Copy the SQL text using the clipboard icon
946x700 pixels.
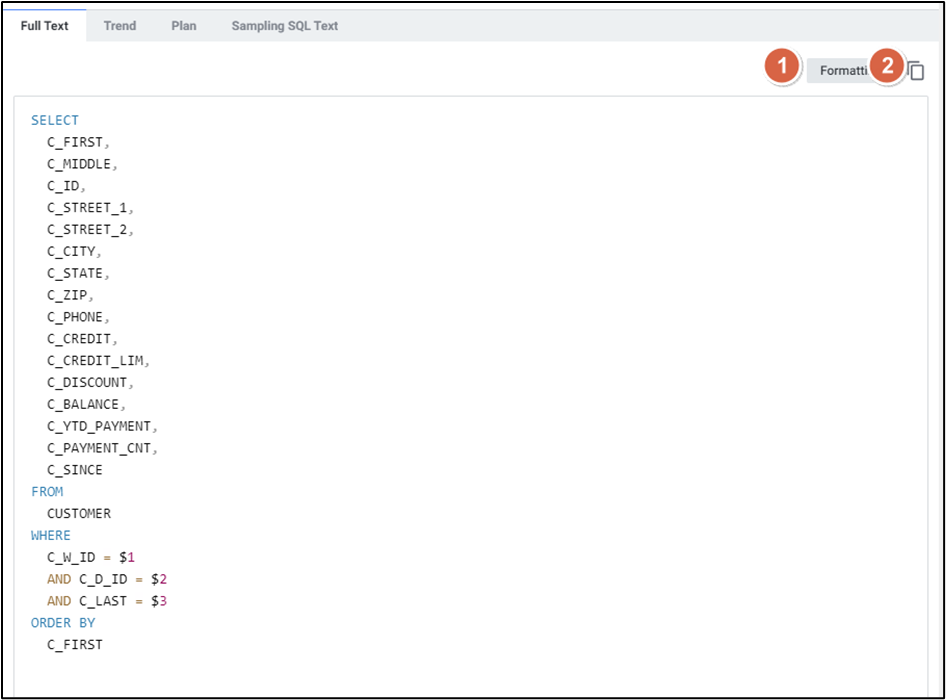tap(916, 70)
